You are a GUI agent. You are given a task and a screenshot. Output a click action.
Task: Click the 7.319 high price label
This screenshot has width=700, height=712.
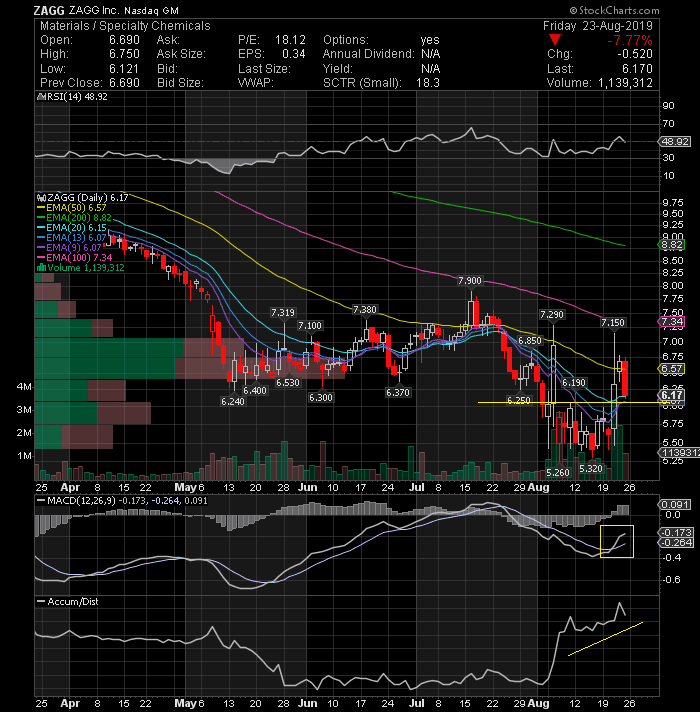(x=283, y=312)
